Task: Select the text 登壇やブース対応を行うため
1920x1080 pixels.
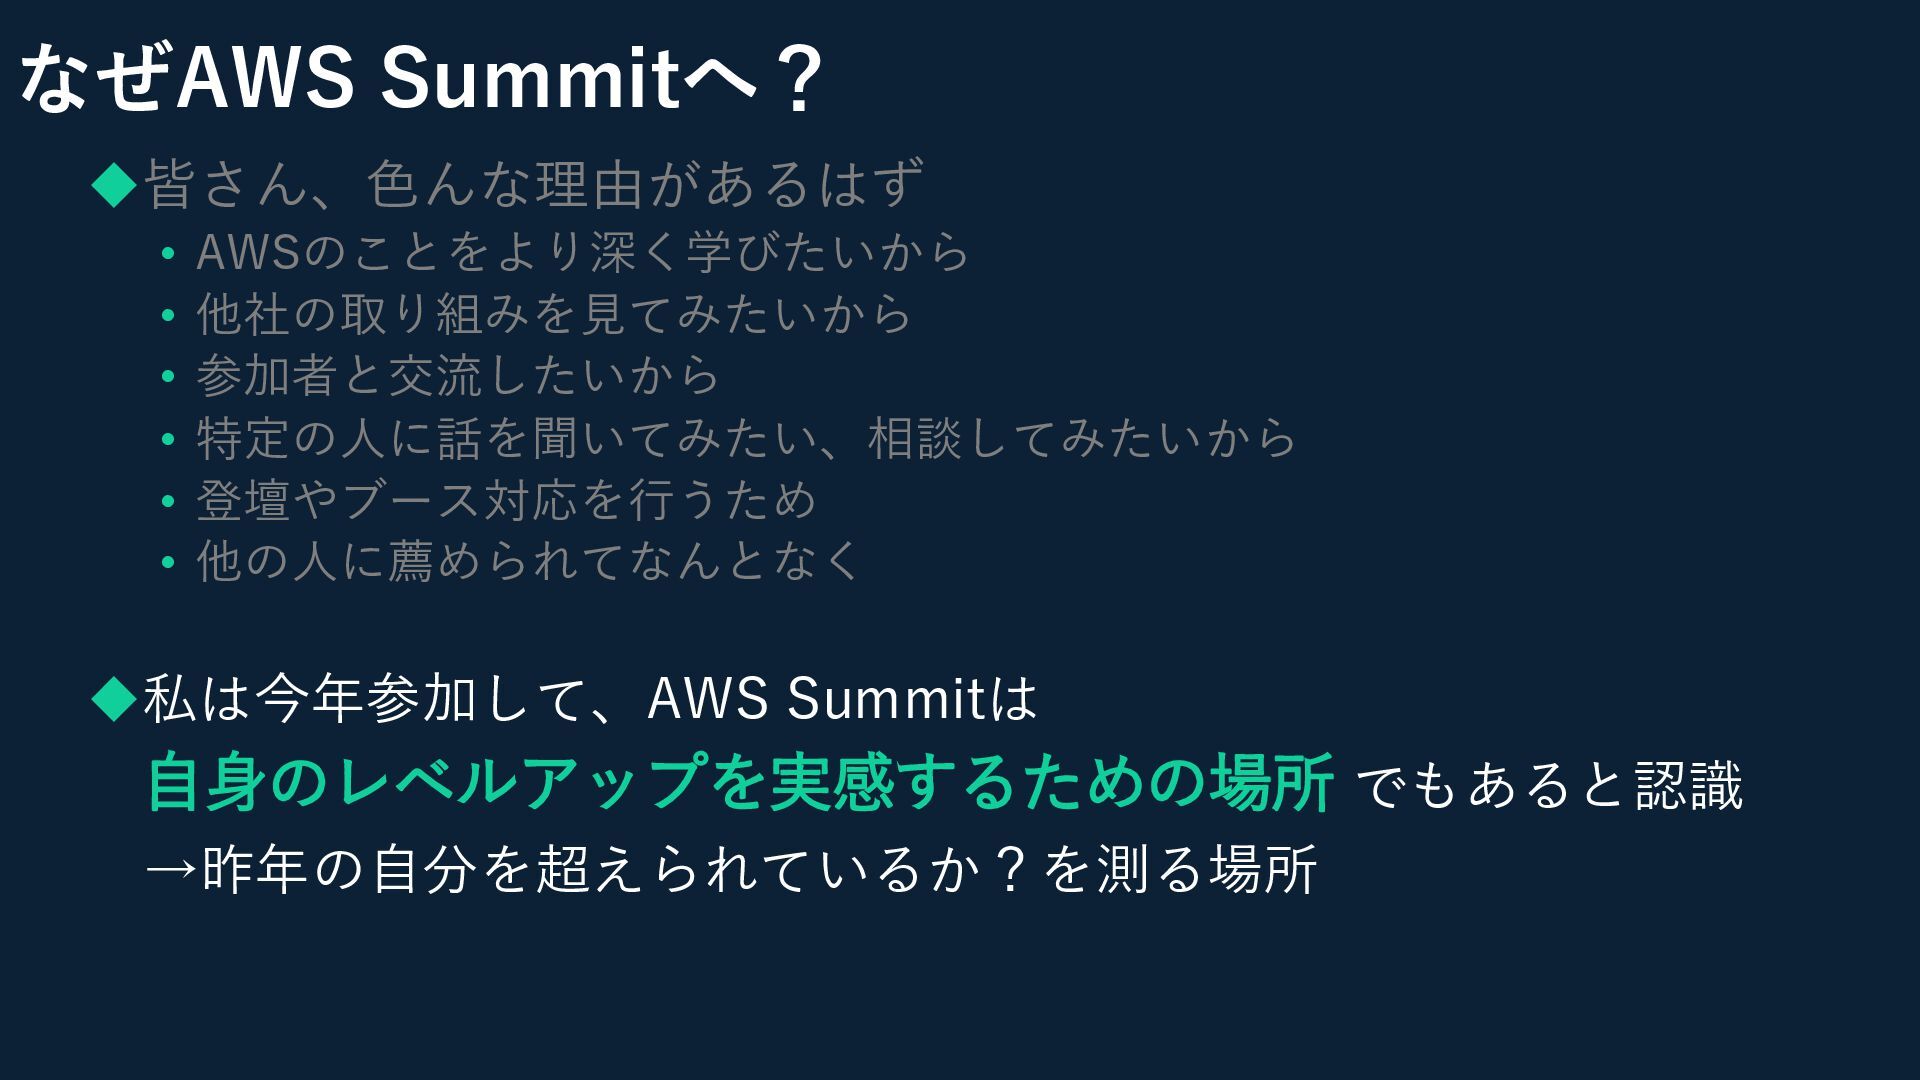Action: coord(507,499)
